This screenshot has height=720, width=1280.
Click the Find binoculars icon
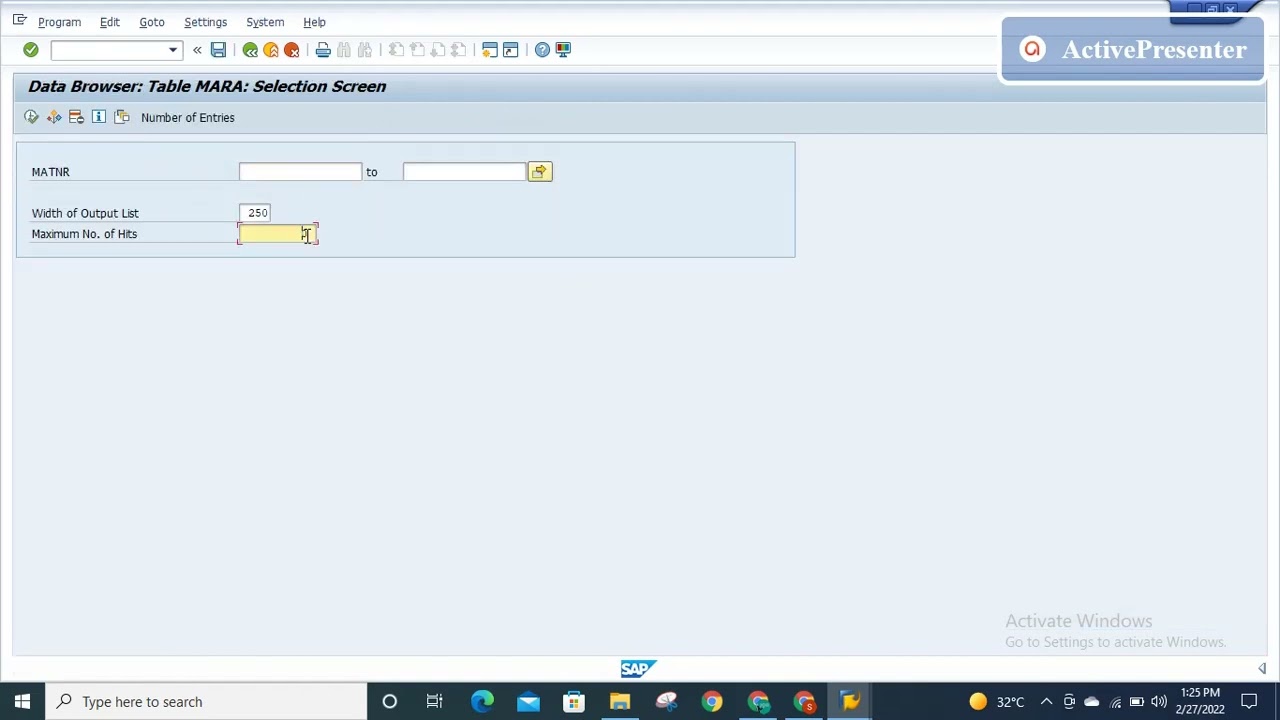click(344, 50)
